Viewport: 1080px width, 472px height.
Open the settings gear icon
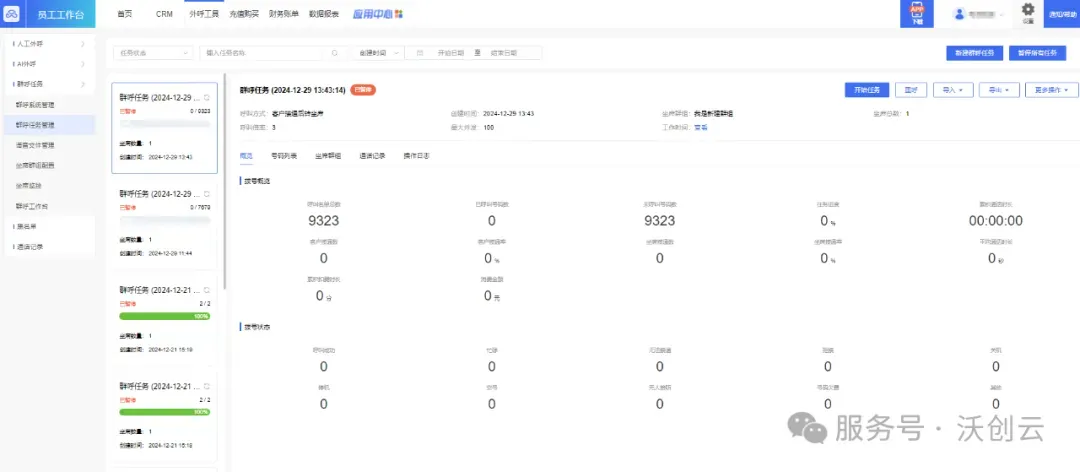(1028, 10)
